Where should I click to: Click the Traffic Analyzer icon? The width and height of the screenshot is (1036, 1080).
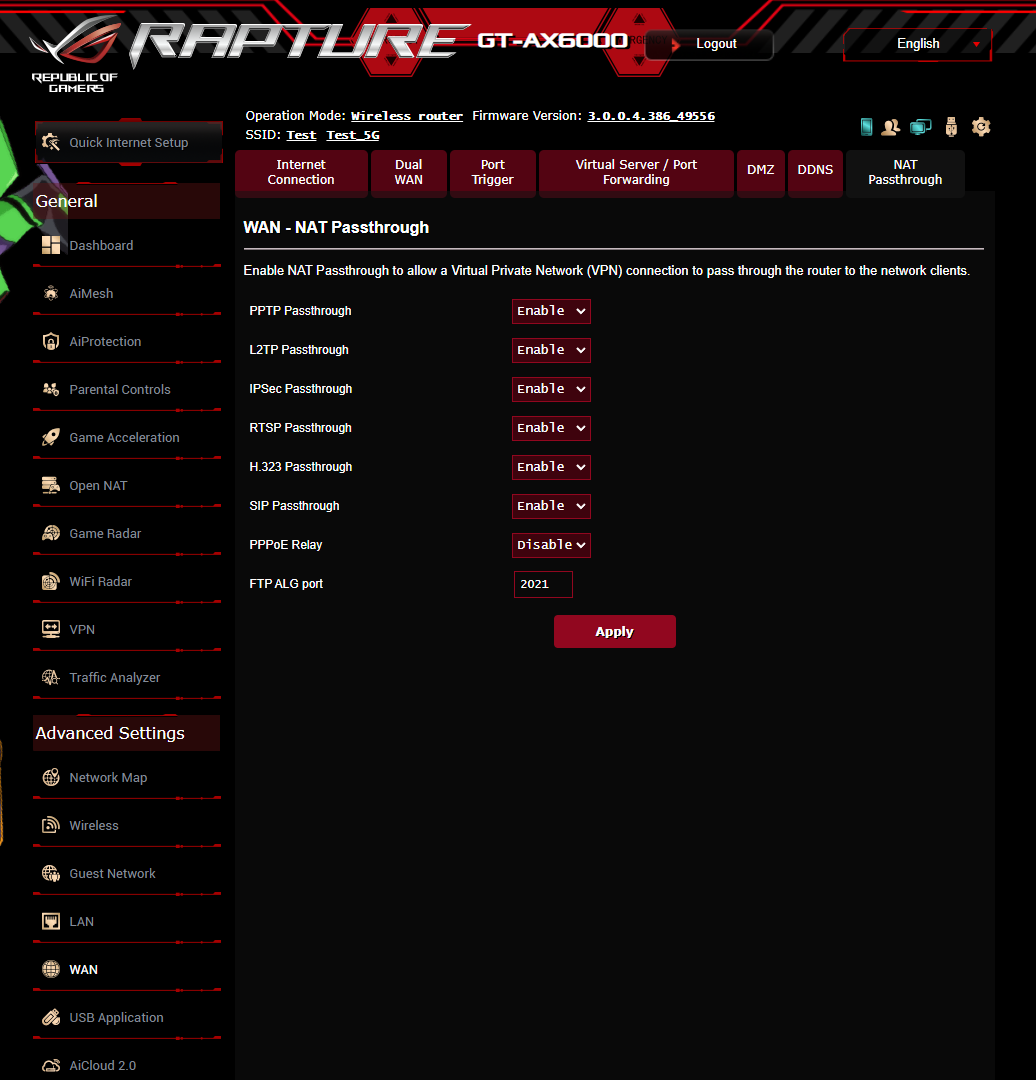click(x=51, y=678)
